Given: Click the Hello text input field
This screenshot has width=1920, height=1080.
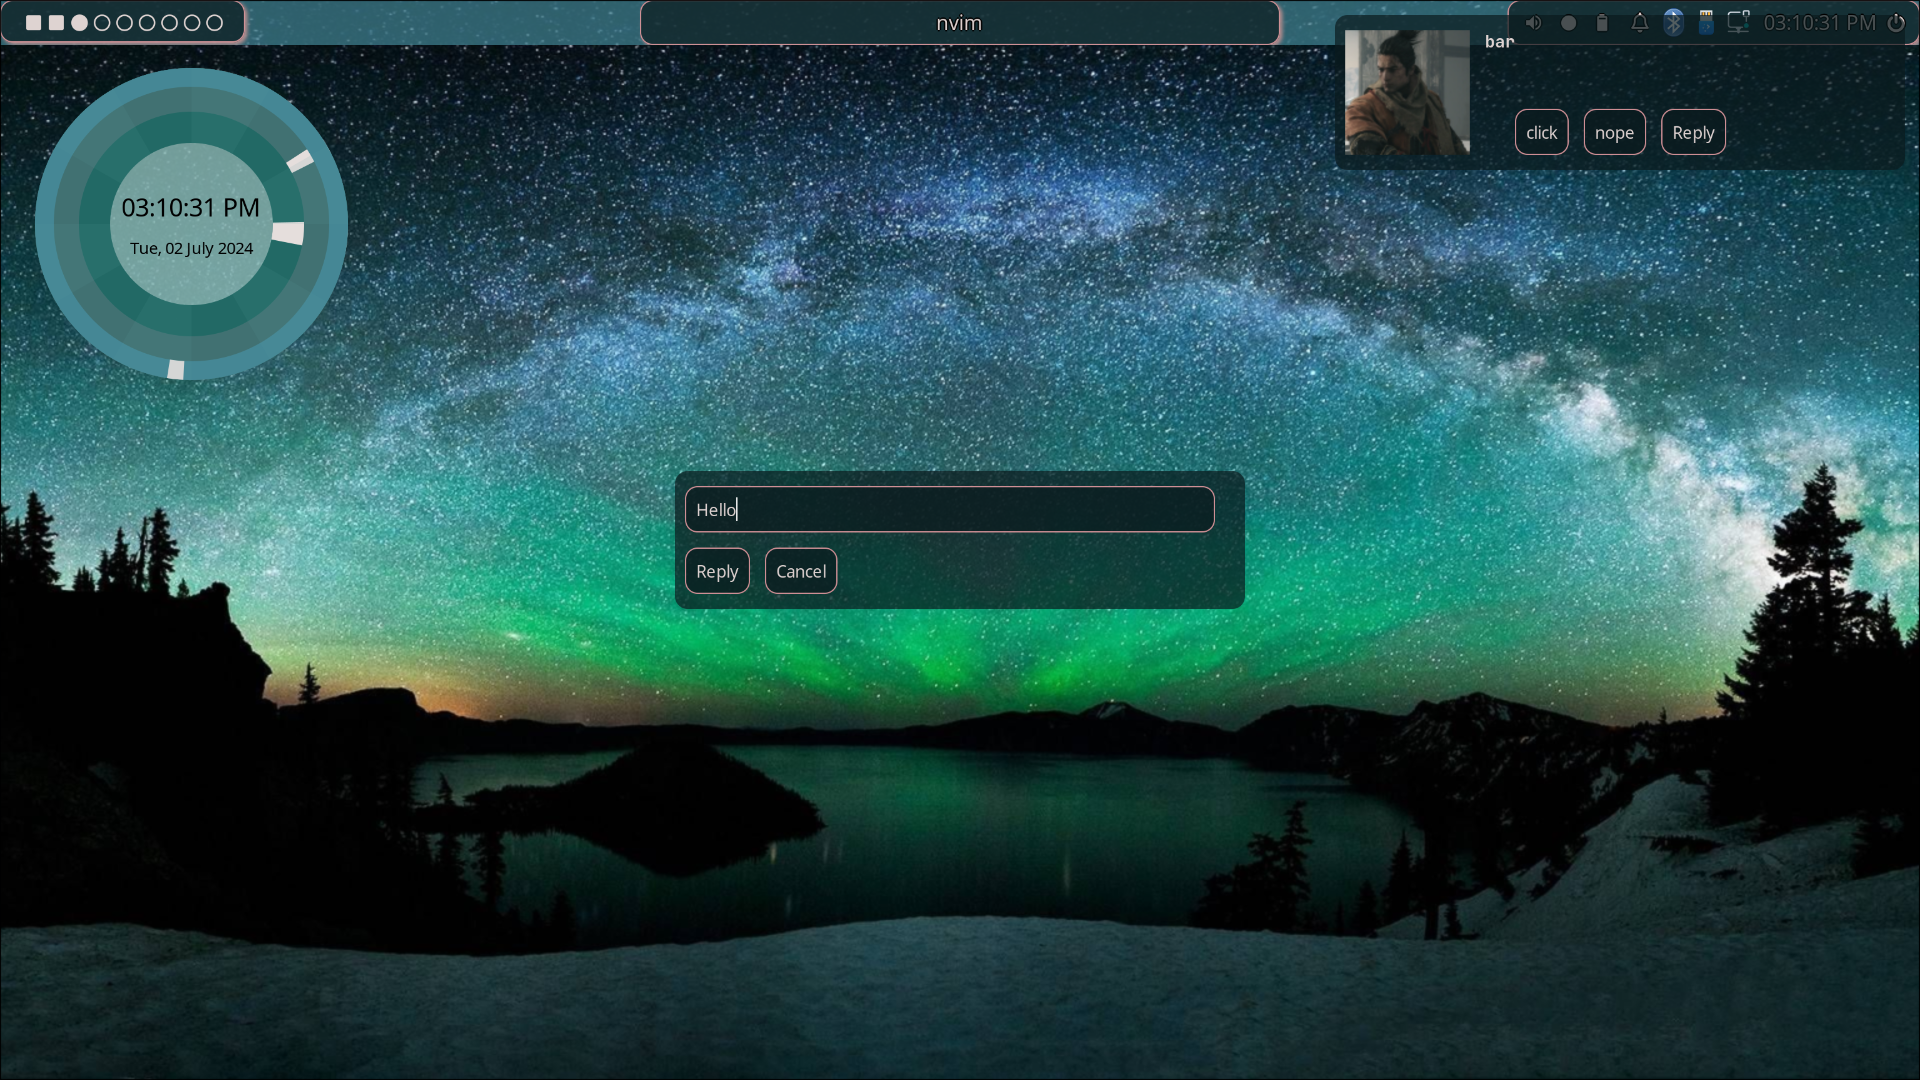Looking at the screenshot, I should coord(949,510).
